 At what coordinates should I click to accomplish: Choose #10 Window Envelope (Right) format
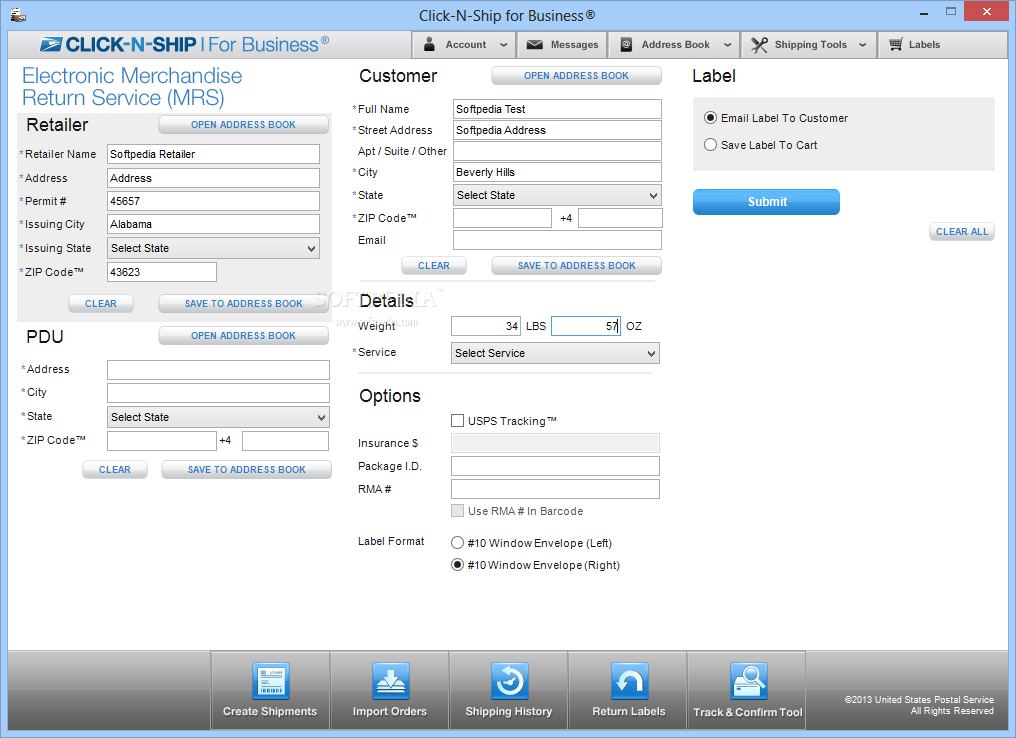pos(457,565)
